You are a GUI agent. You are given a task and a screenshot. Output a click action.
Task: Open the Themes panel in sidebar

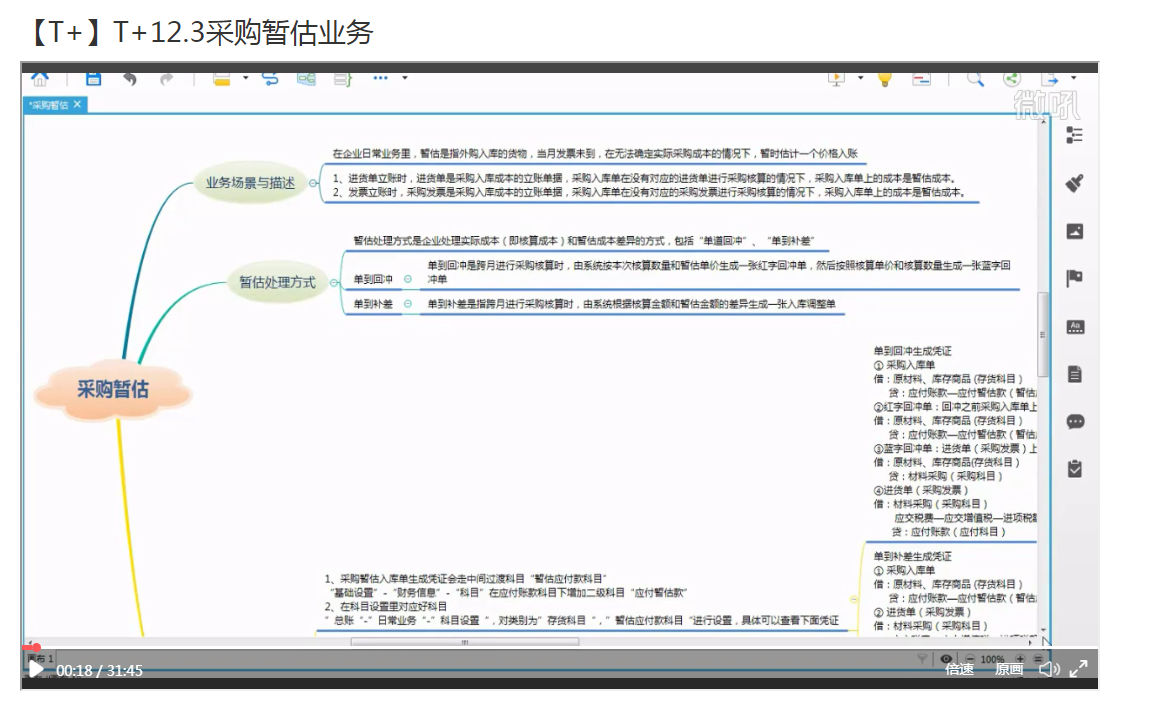click(1075, 326)
